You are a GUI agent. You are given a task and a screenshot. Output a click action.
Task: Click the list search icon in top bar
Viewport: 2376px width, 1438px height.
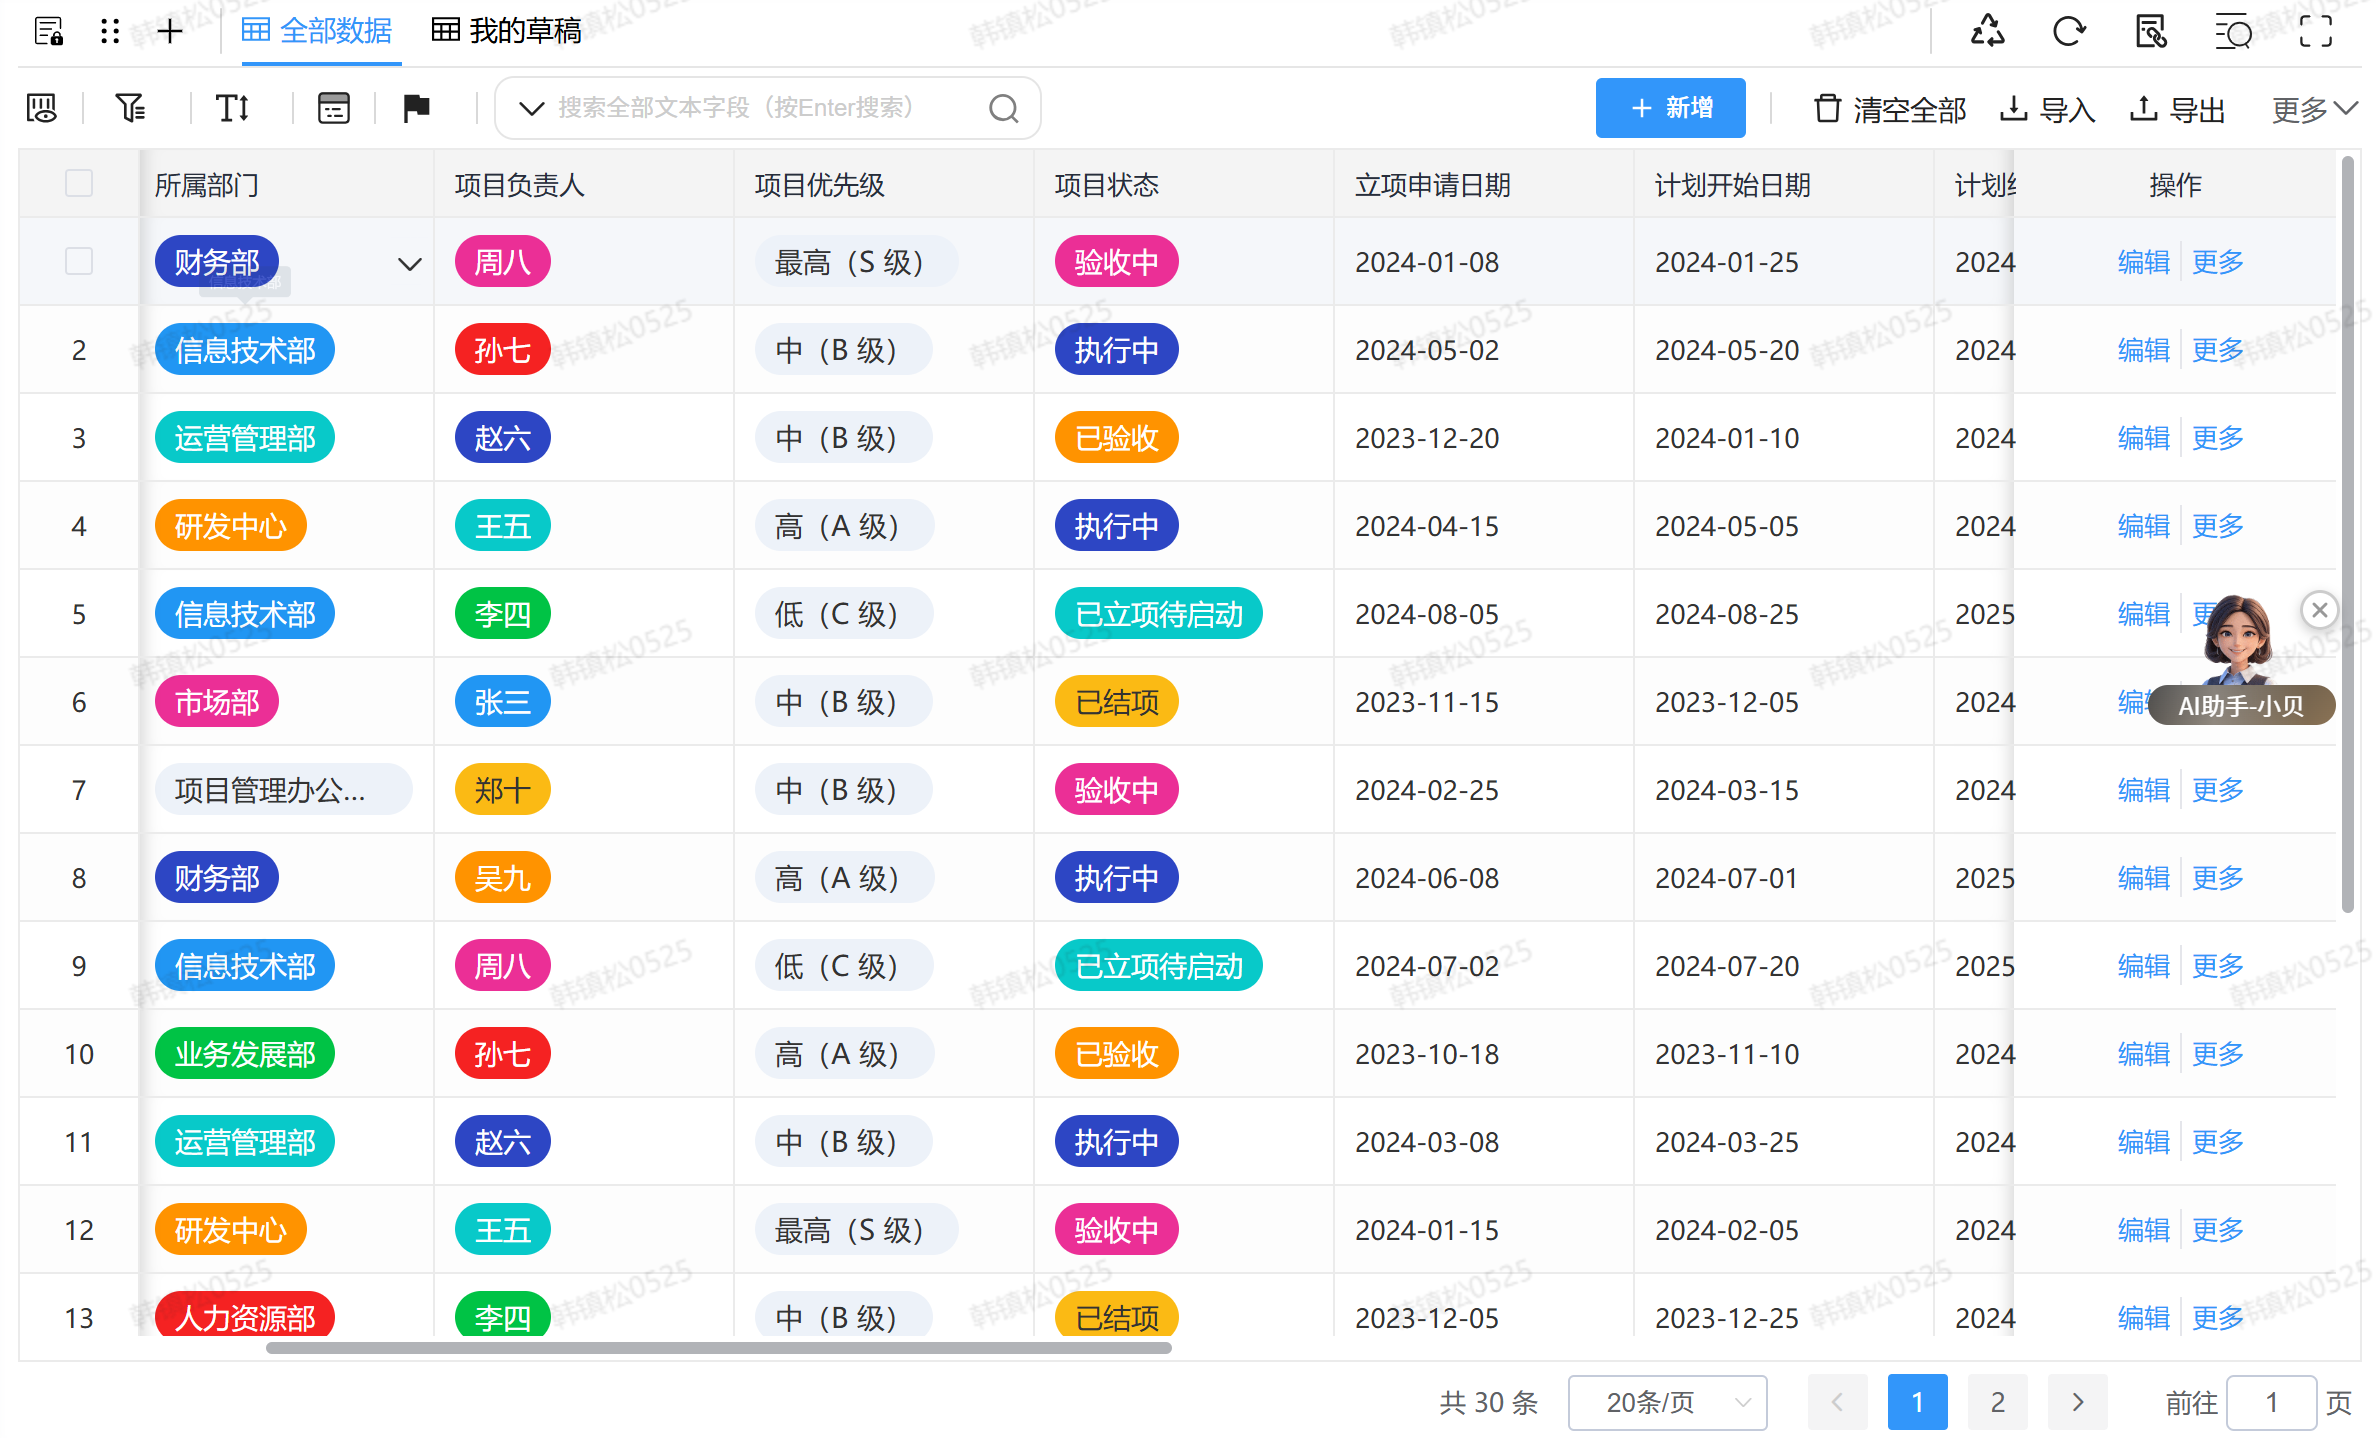pos(2233,31)
